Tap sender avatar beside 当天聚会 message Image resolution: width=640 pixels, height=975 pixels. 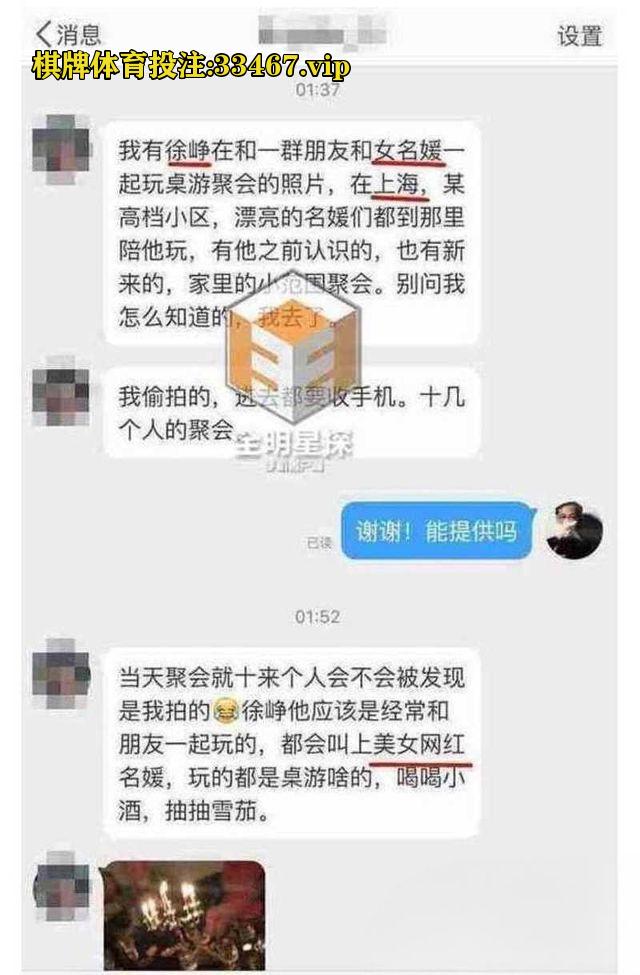coord(61,673)
